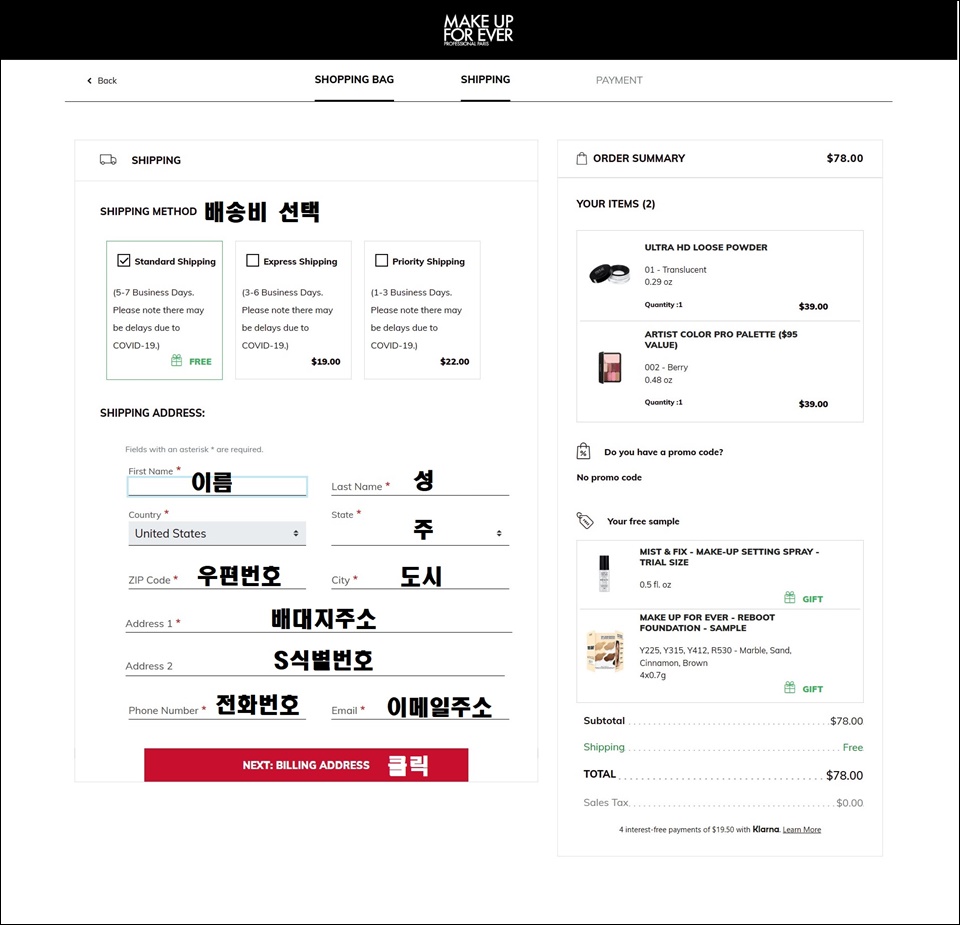Click 'ULTRA HD LOOSE POWDER' item title
Image resolution: width=960 pixels, height=925 pixels.
click(705, 247)
